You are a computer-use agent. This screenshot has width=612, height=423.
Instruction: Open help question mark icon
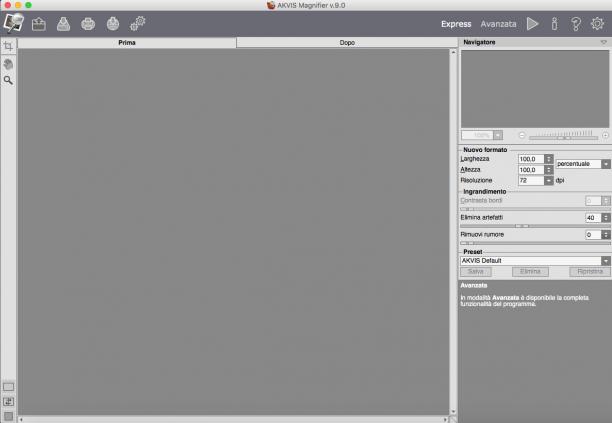pyautogui.click(x=576, y=24)
